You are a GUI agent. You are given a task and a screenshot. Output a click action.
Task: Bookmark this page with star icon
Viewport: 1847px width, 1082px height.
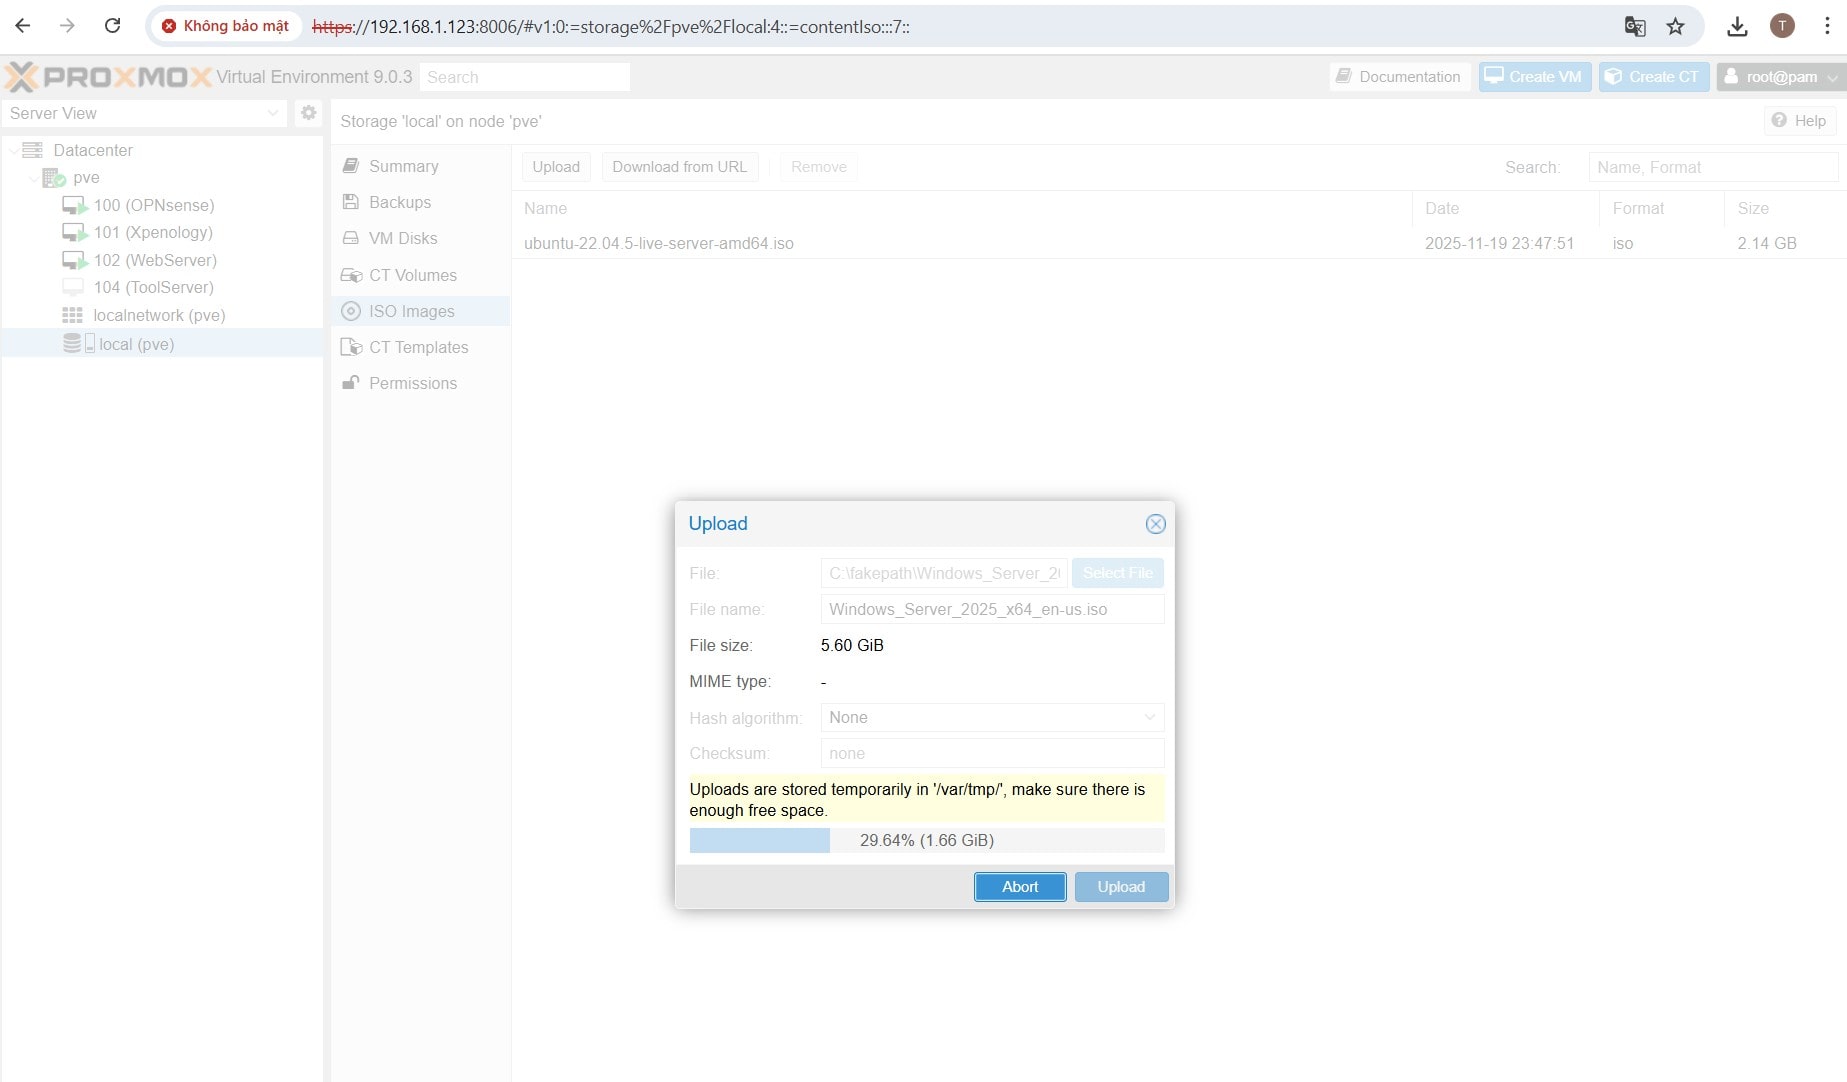(x=1675, y=27)
